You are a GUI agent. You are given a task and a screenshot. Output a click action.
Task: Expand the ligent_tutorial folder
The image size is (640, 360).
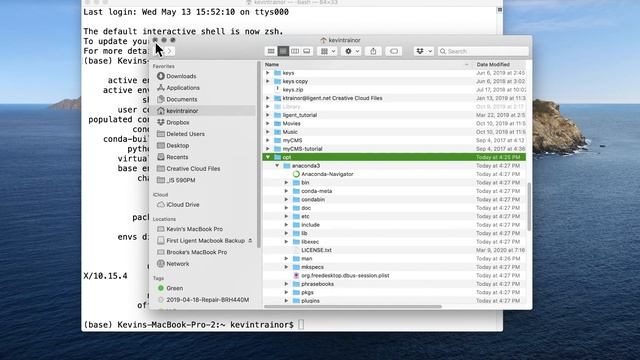coord(268,115)
